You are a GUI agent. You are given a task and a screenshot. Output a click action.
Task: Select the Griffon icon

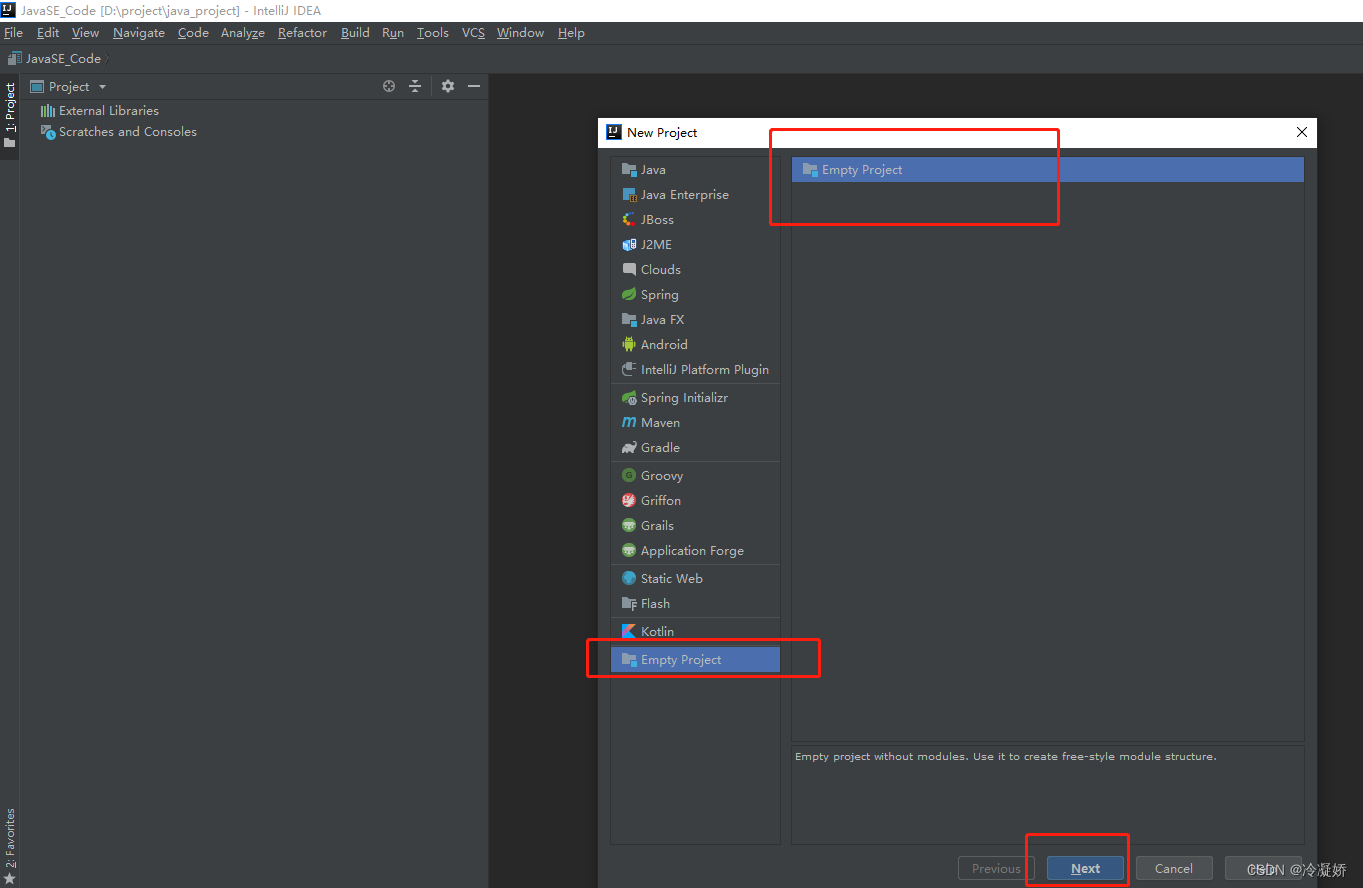(629, 501)
